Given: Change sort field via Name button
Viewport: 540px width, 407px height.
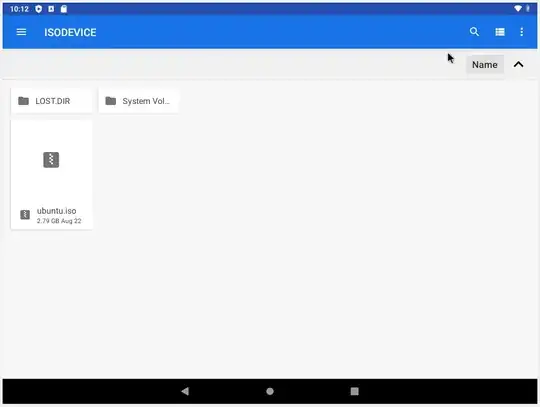Looking at the screenshot, I should 485,65.
